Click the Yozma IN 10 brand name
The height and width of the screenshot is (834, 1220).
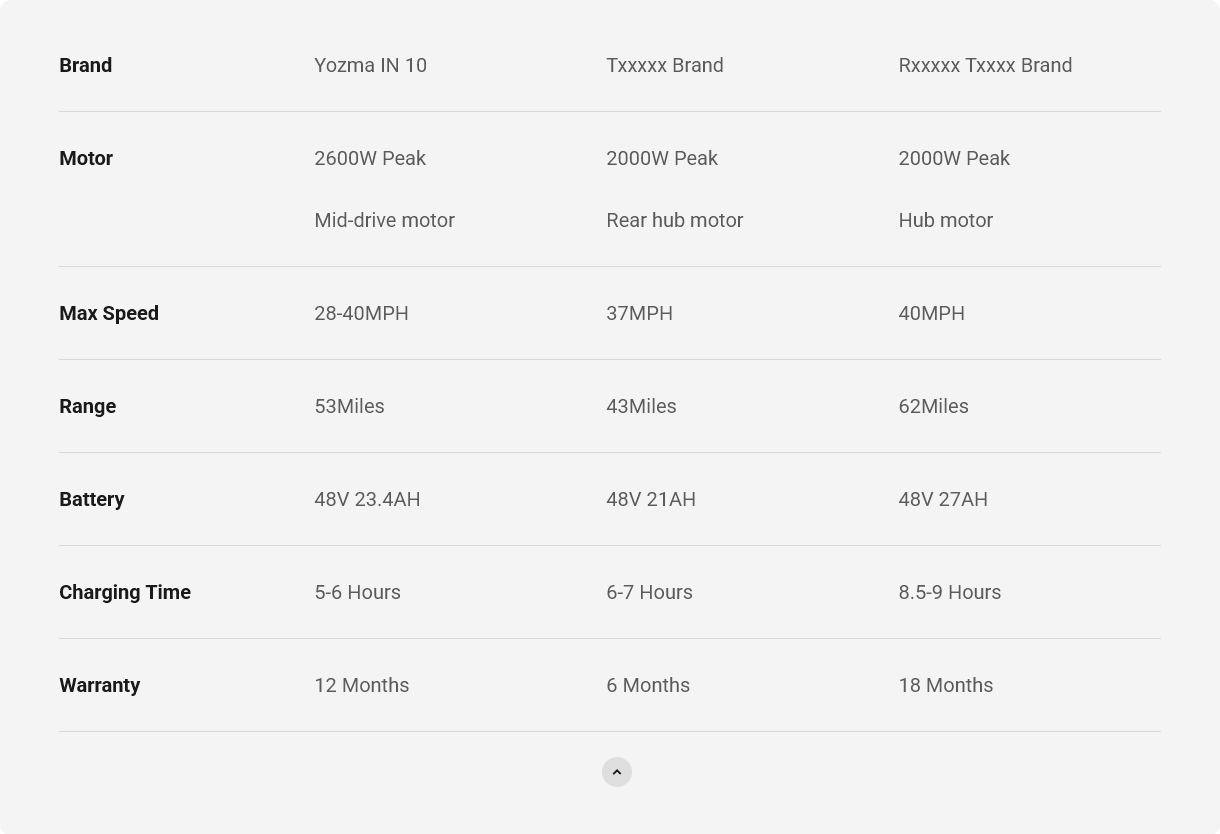370,65
